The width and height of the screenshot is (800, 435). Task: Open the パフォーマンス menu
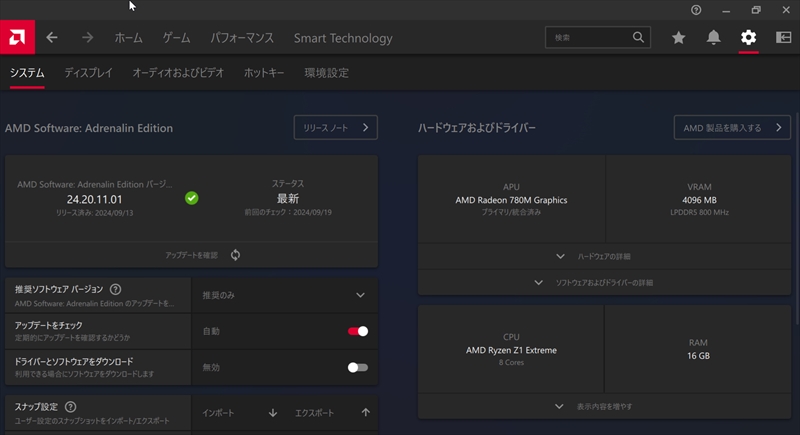pyautogui.click(x=242, y=38)
